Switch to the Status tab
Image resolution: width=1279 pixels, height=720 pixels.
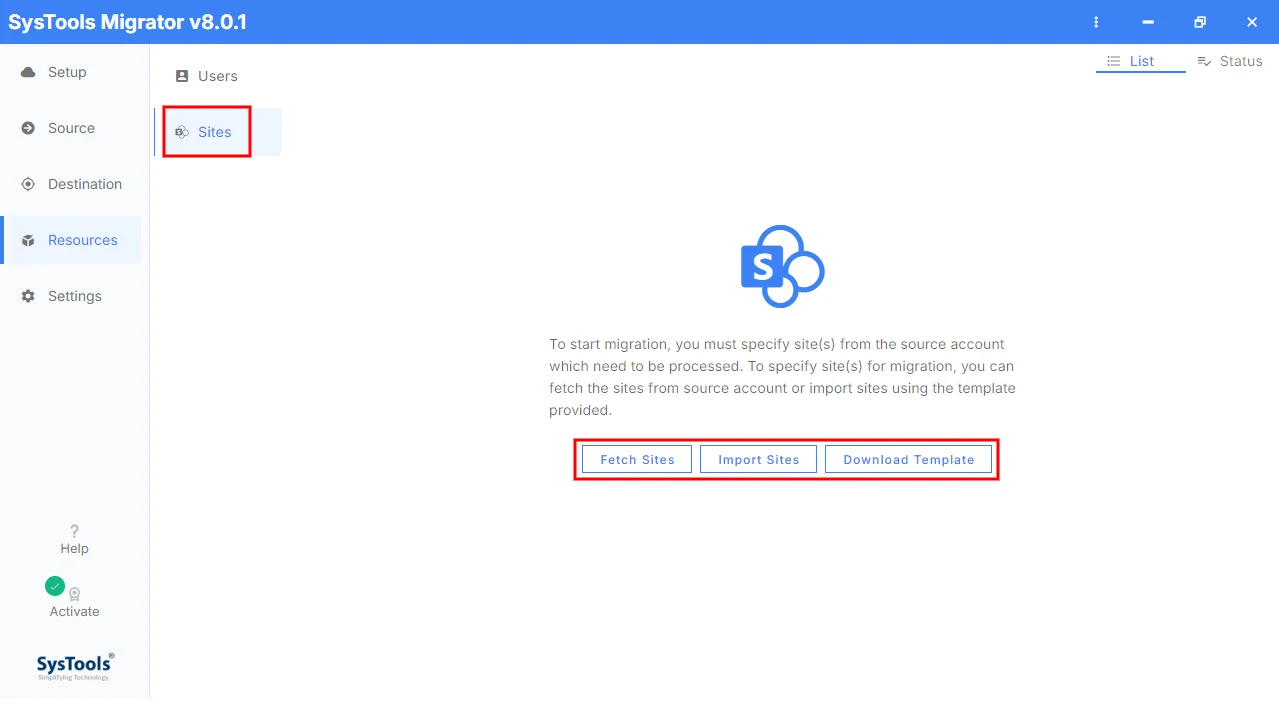(x=1230, y=61)
